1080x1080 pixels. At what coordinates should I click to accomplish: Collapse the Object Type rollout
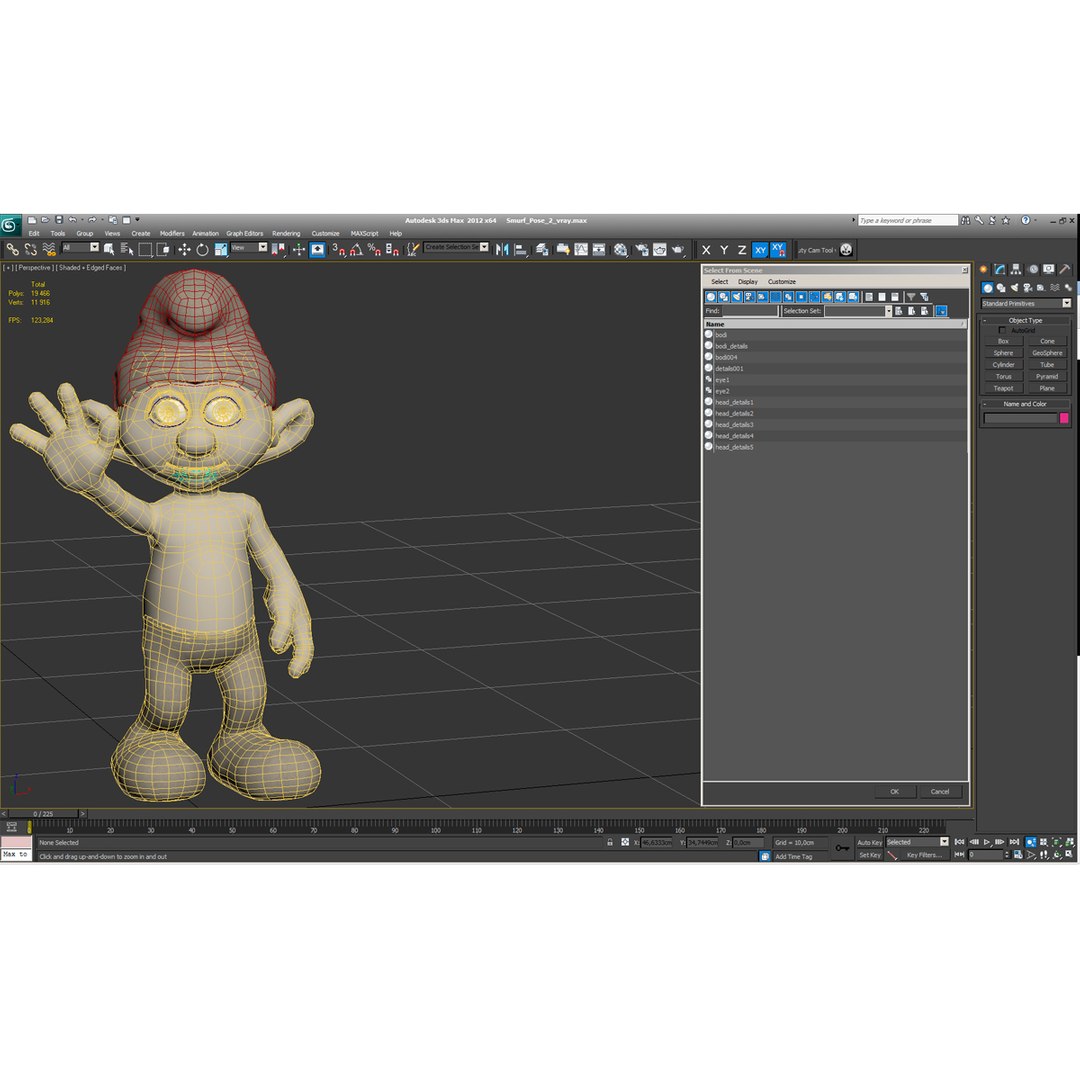tap(1025, 320)
